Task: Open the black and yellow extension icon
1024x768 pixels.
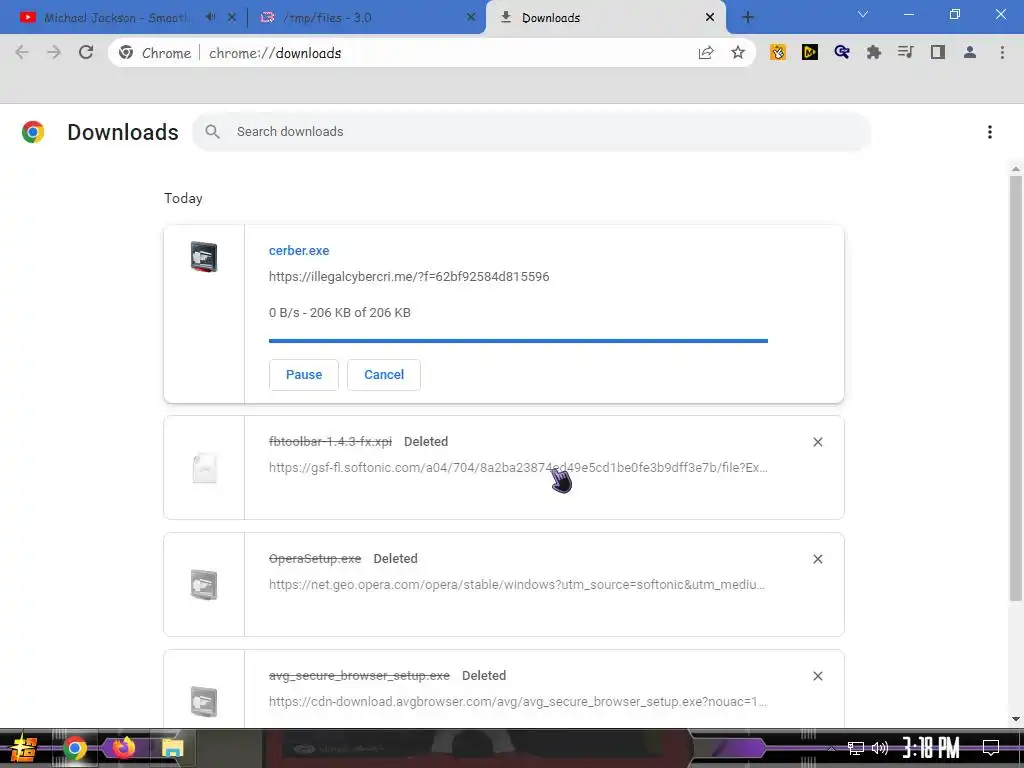Action: click(x=810, y=52)
